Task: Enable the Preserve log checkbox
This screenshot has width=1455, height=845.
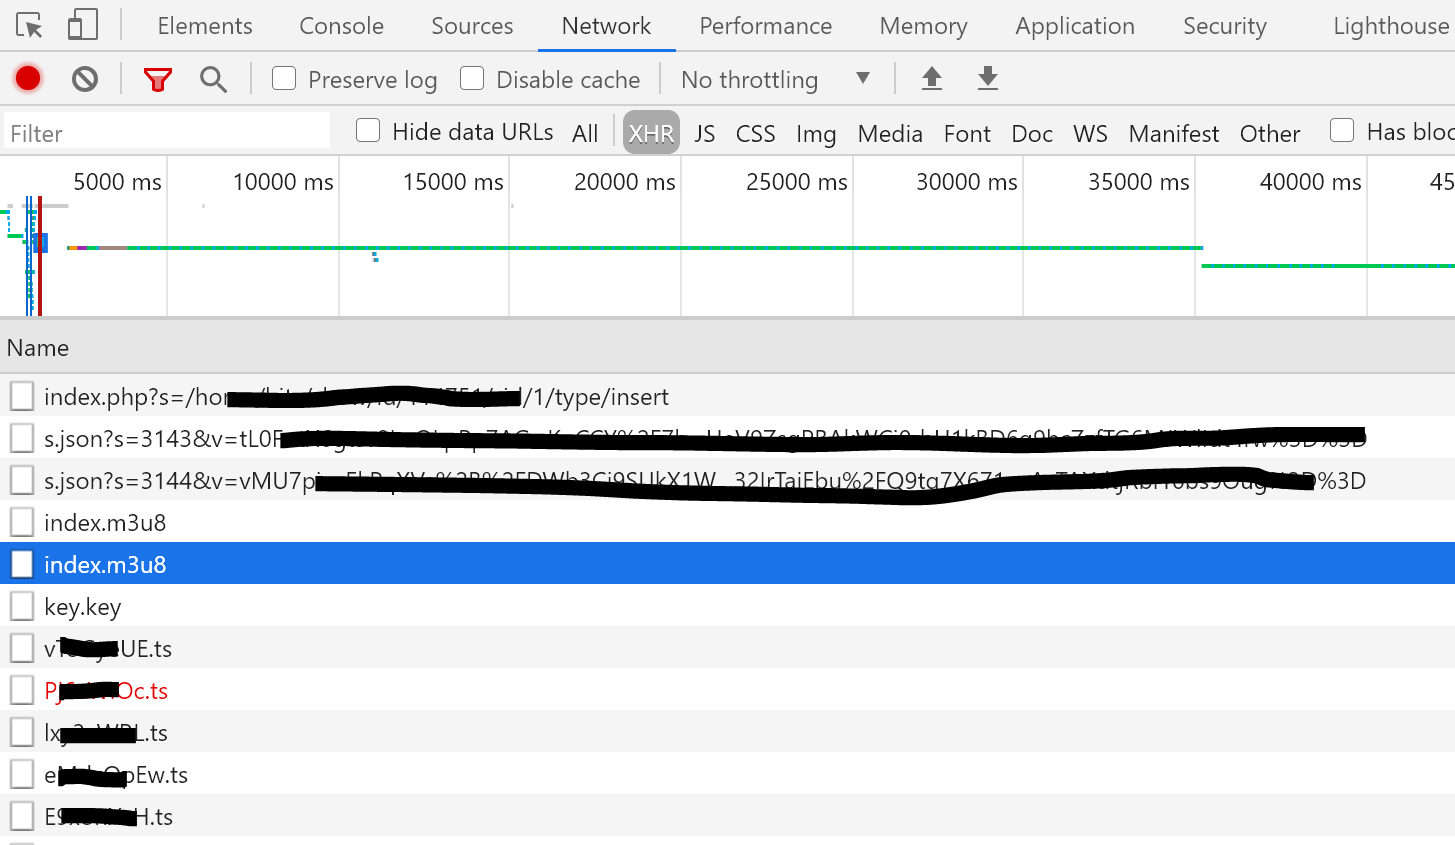Action: point(284,79)
